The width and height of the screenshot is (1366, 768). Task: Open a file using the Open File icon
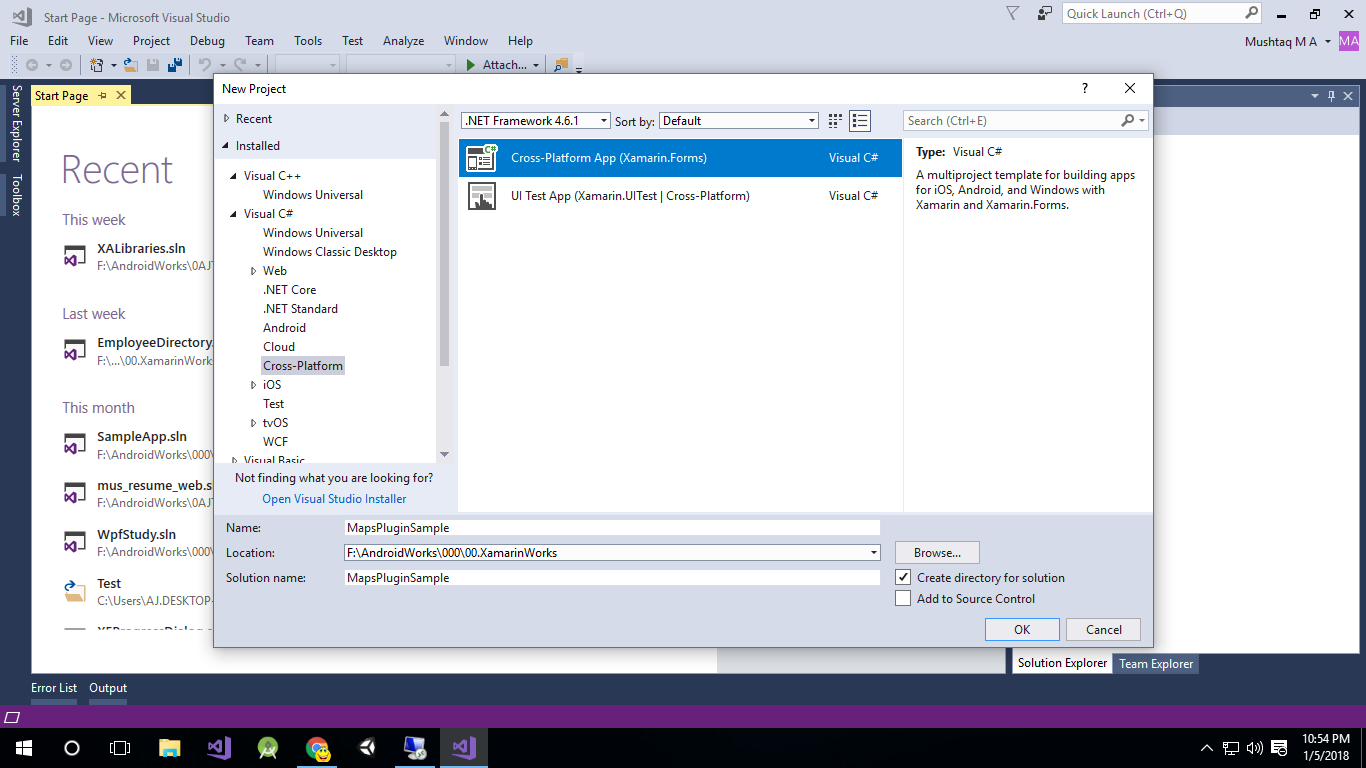click(131, 64)
